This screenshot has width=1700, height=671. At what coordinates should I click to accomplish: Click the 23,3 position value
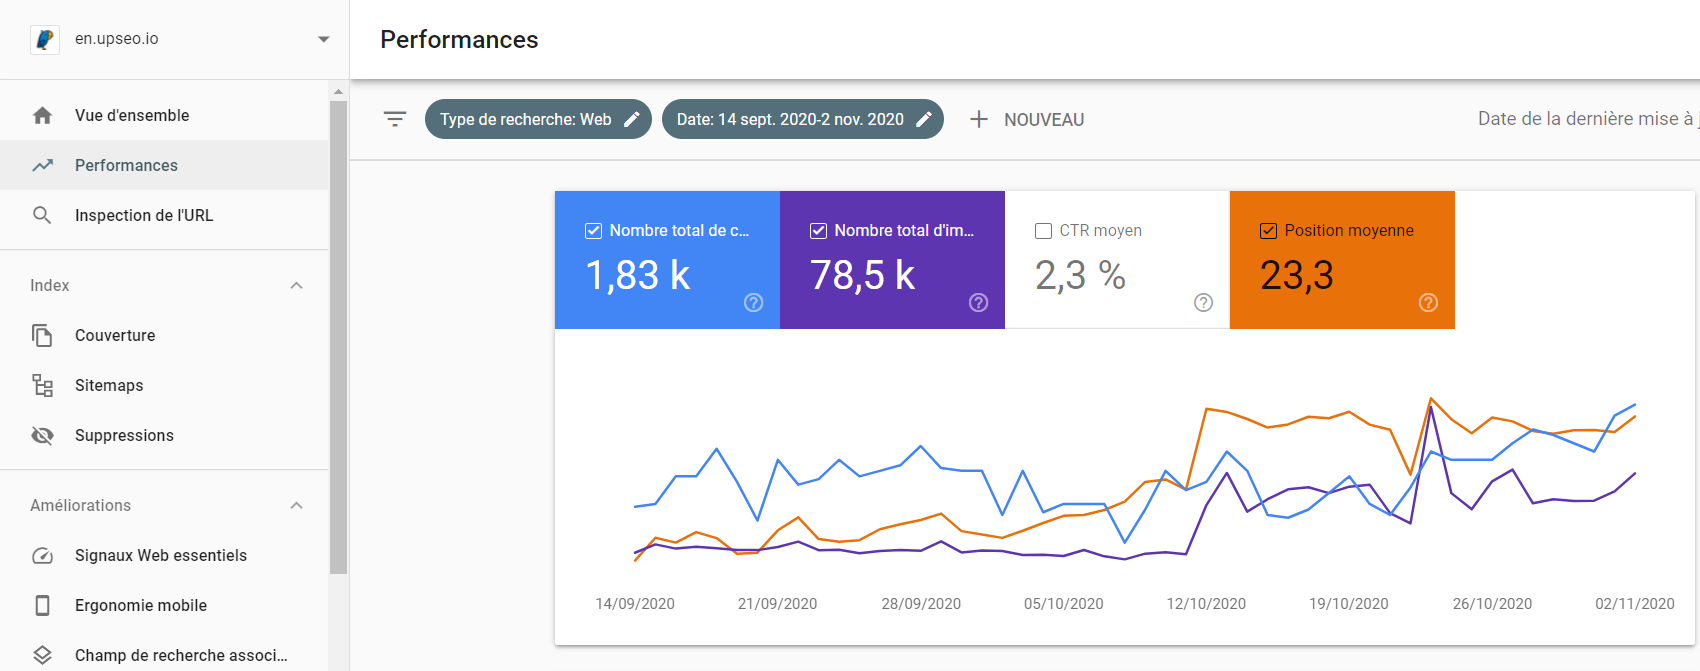(x=1297, y=275)
